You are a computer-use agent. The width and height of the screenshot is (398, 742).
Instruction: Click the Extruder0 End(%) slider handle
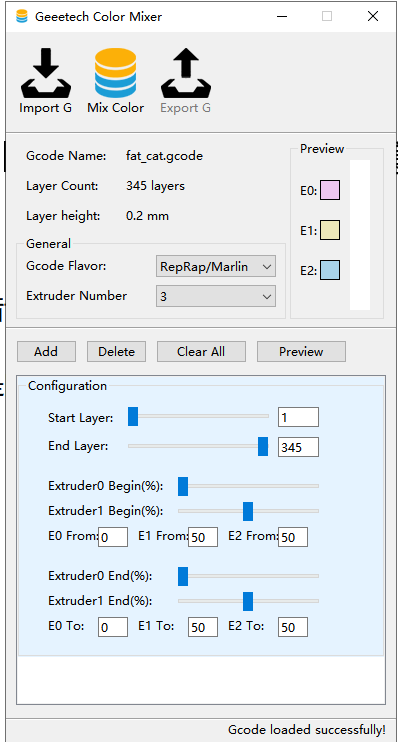pos(183,576)
